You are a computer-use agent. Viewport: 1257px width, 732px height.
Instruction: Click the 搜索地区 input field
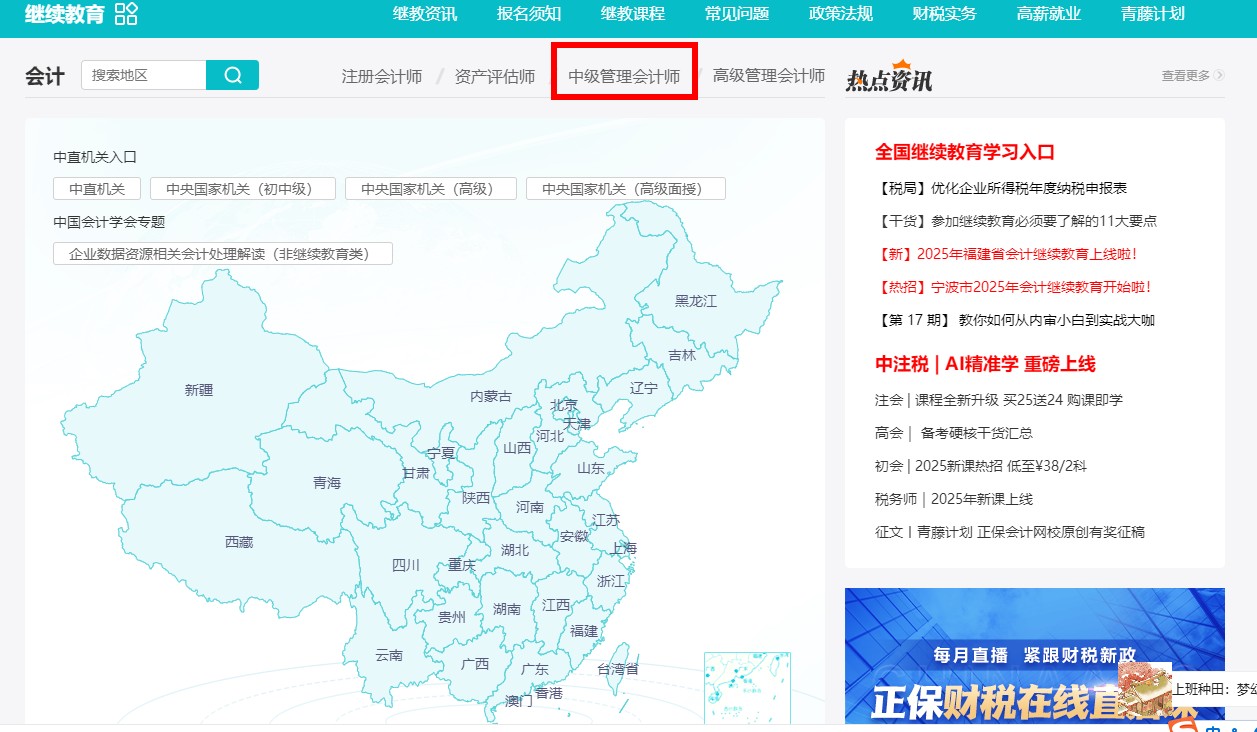pos(140,74)
